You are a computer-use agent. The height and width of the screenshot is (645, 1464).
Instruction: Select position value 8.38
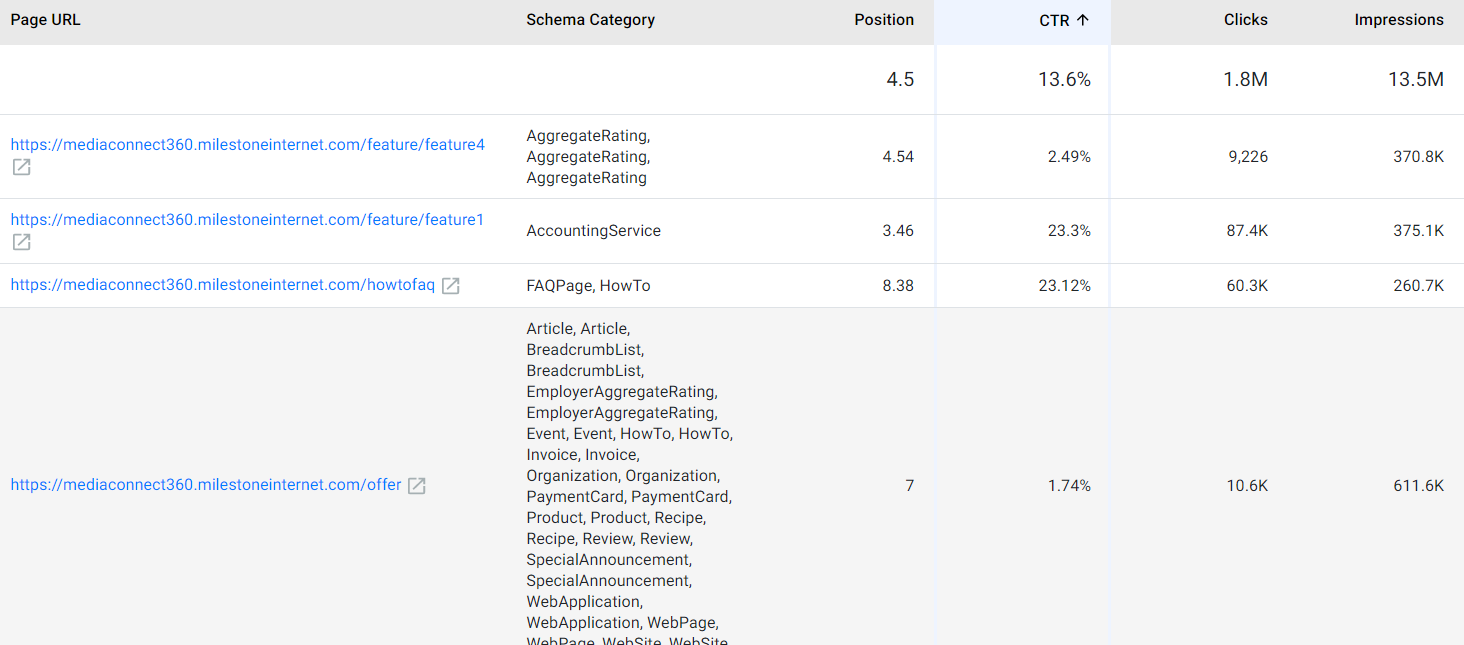point(898,286)
